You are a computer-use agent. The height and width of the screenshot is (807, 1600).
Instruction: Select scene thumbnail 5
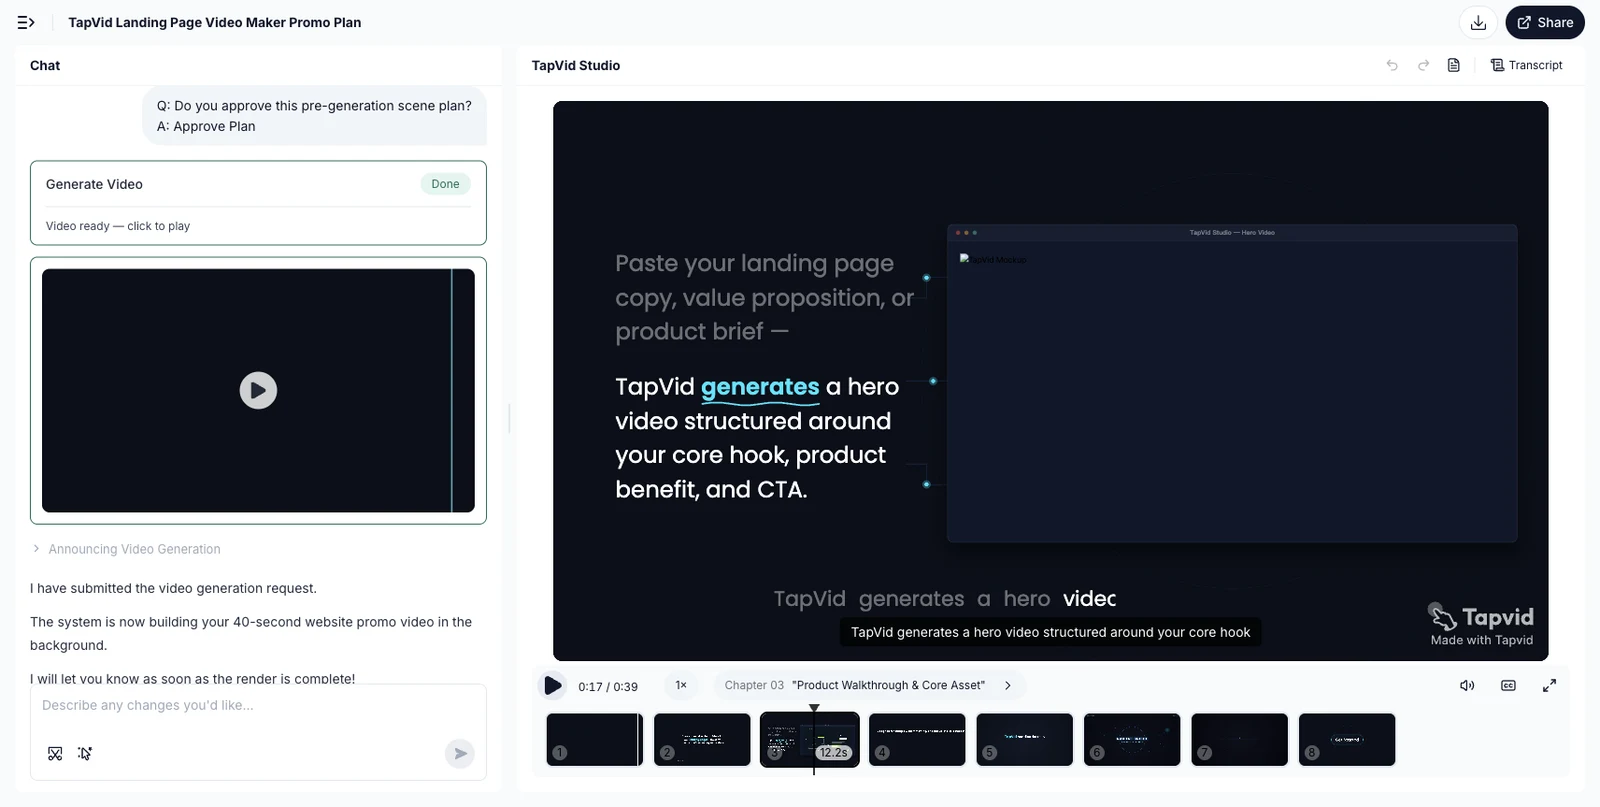pyautogui.click(x=1025, y=740)
